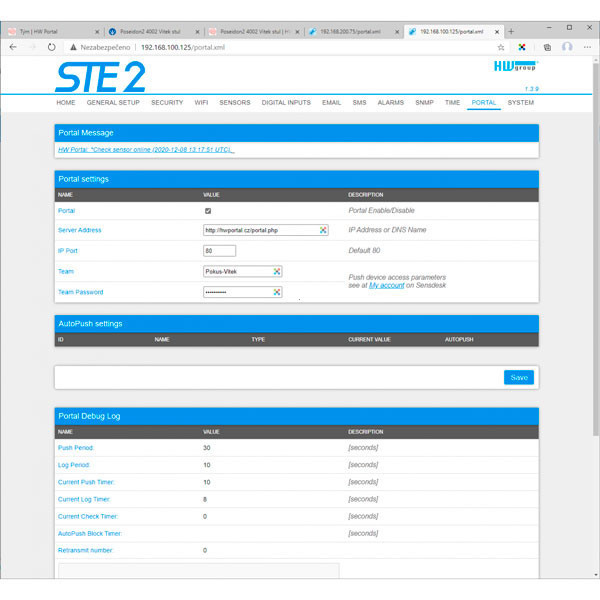Go to the ALARMS tab

pos(390,103)
